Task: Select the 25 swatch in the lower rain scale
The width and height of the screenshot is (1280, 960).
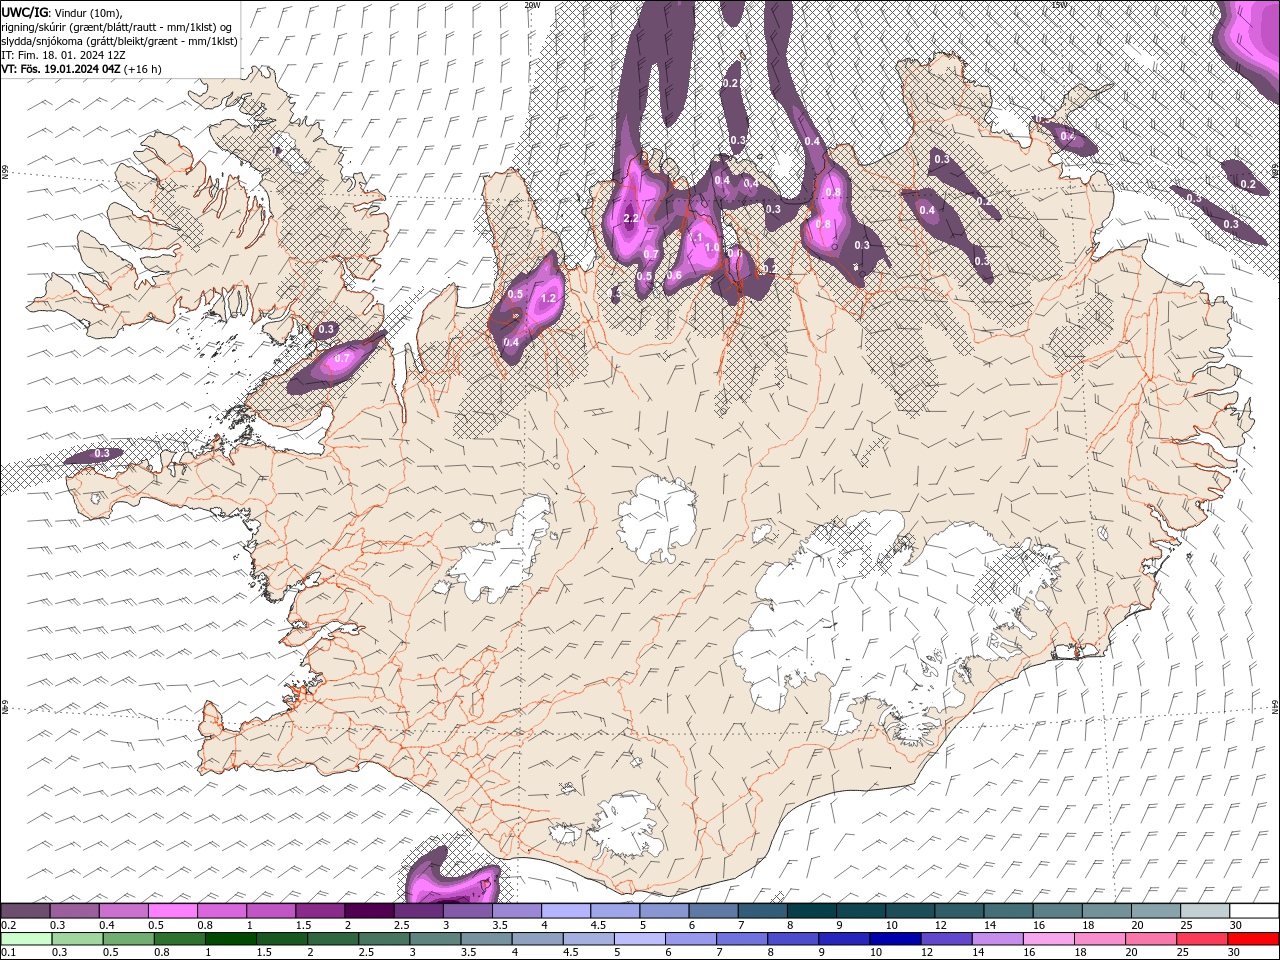Action: click(1203, 939)
